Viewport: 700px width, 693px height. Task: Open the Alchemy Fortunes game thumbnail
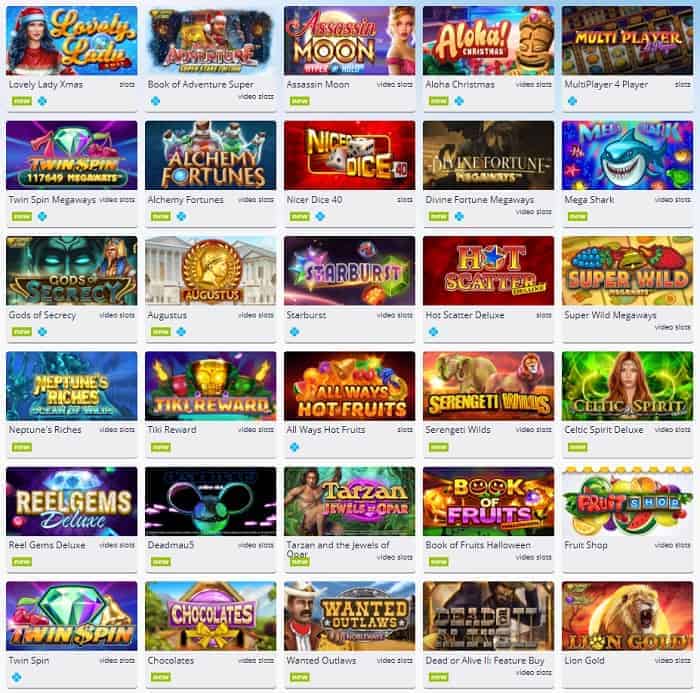210,155
